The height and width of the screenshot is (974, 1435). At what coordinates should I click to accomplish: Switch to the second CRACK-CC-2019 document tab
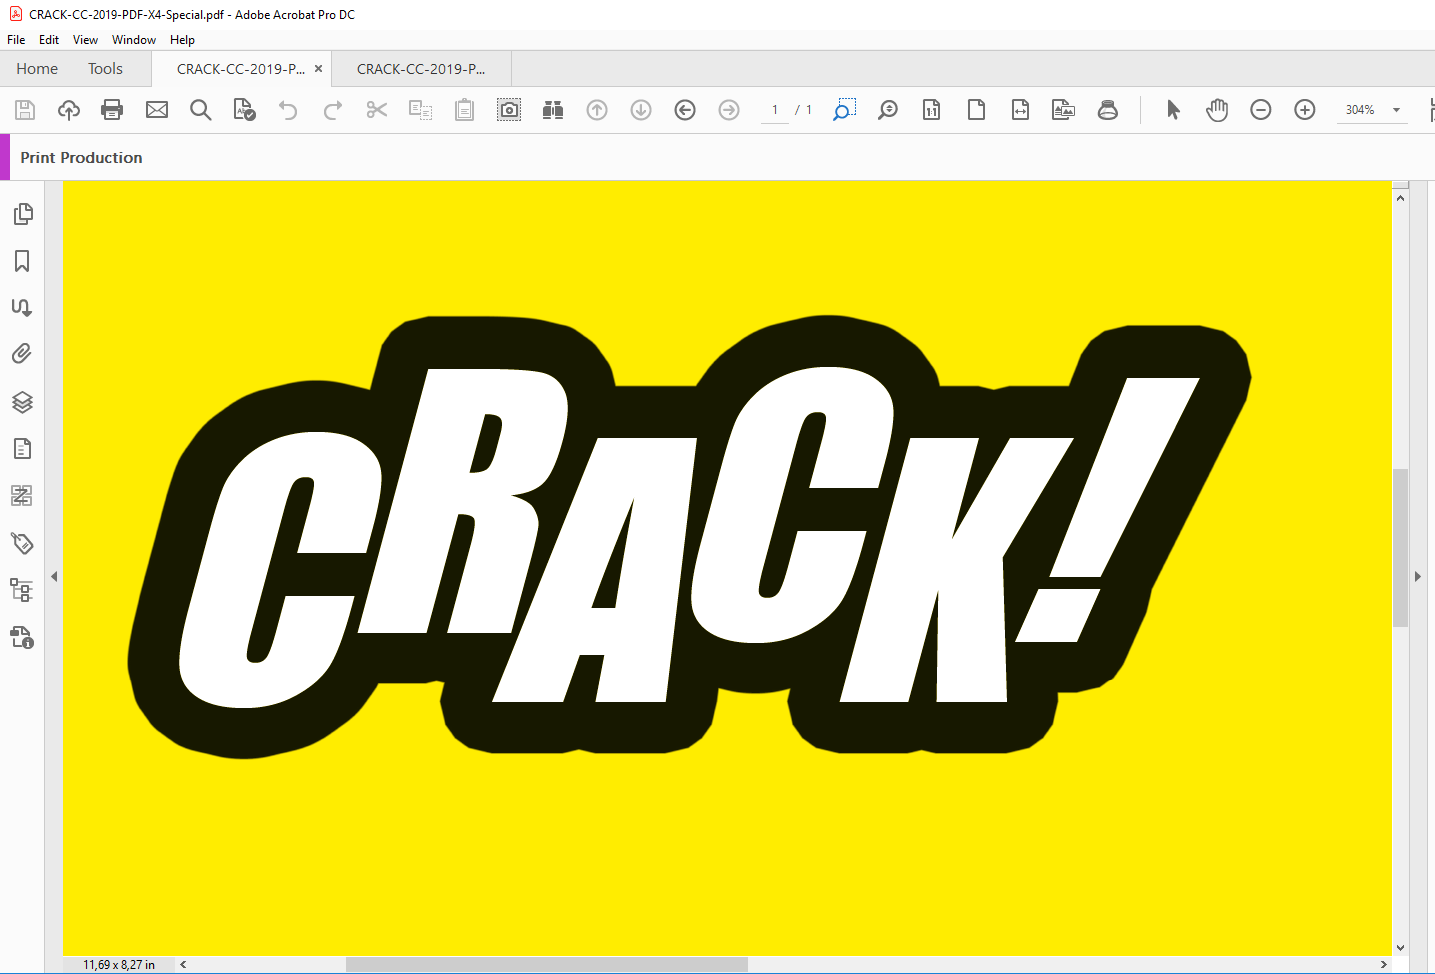(421, 69)
